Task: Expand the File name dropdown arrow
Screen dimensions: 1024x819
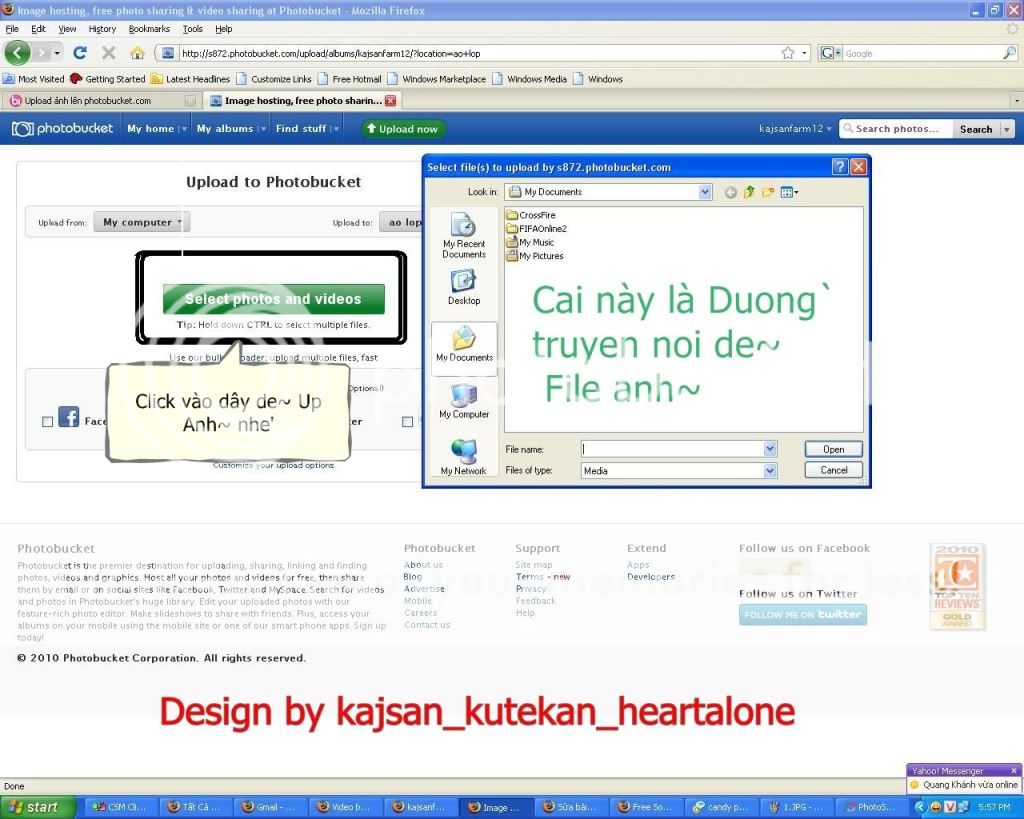Action: [x=771, y=449]
